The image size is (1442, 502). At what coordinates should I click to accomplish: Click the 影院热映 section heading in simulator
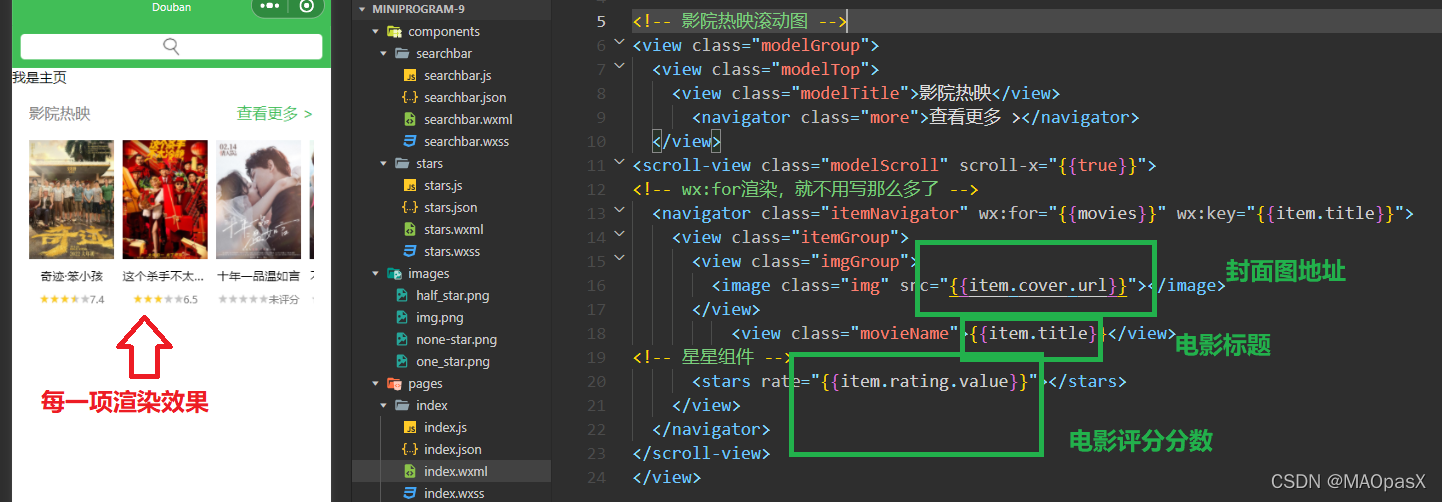59,114
